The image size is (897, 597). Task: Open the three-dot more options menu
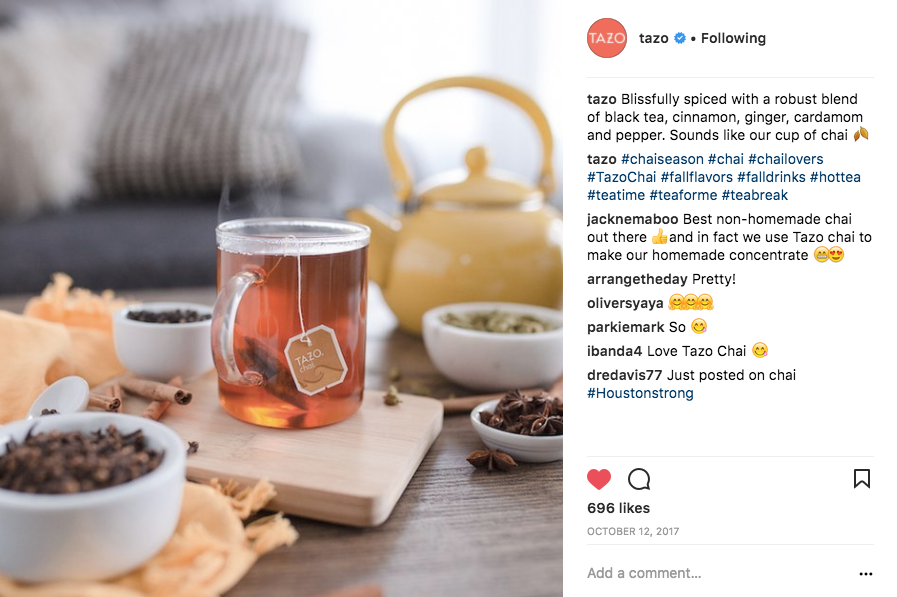[866, 574]
